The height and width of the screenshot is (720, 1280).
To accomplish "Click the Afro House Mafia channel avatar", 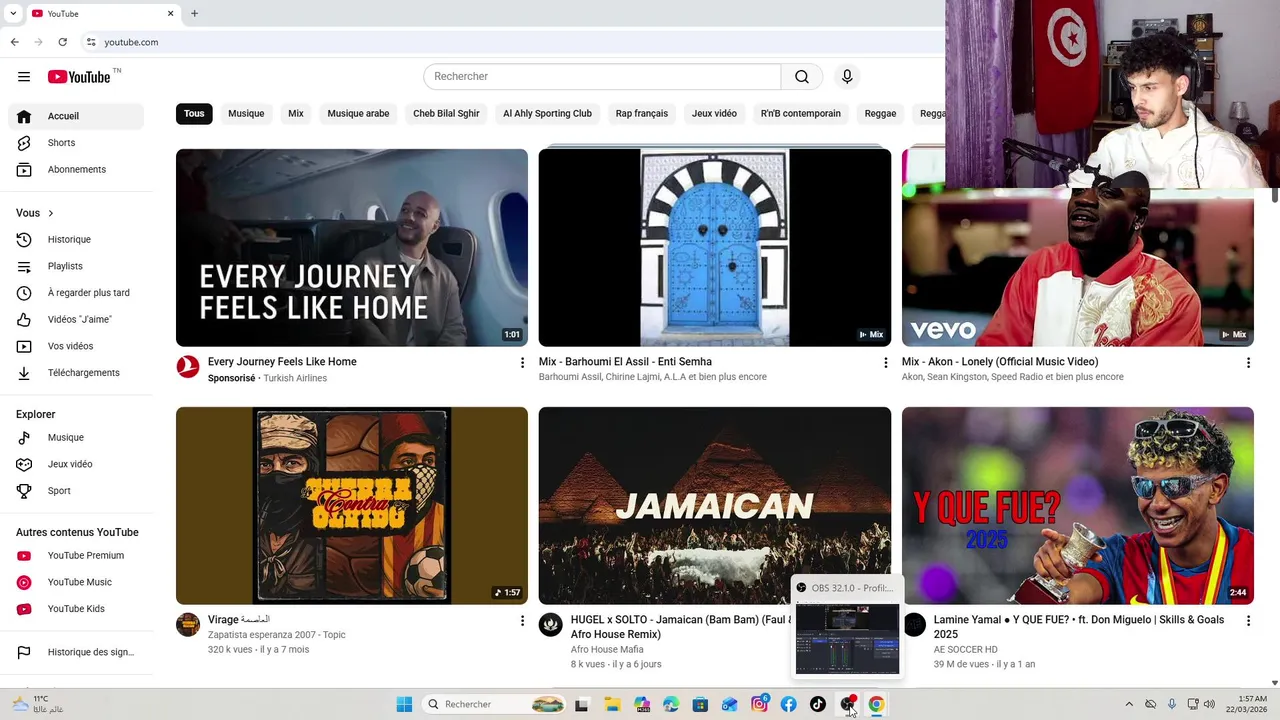I will pyautogui.click(x=551, y=625).
